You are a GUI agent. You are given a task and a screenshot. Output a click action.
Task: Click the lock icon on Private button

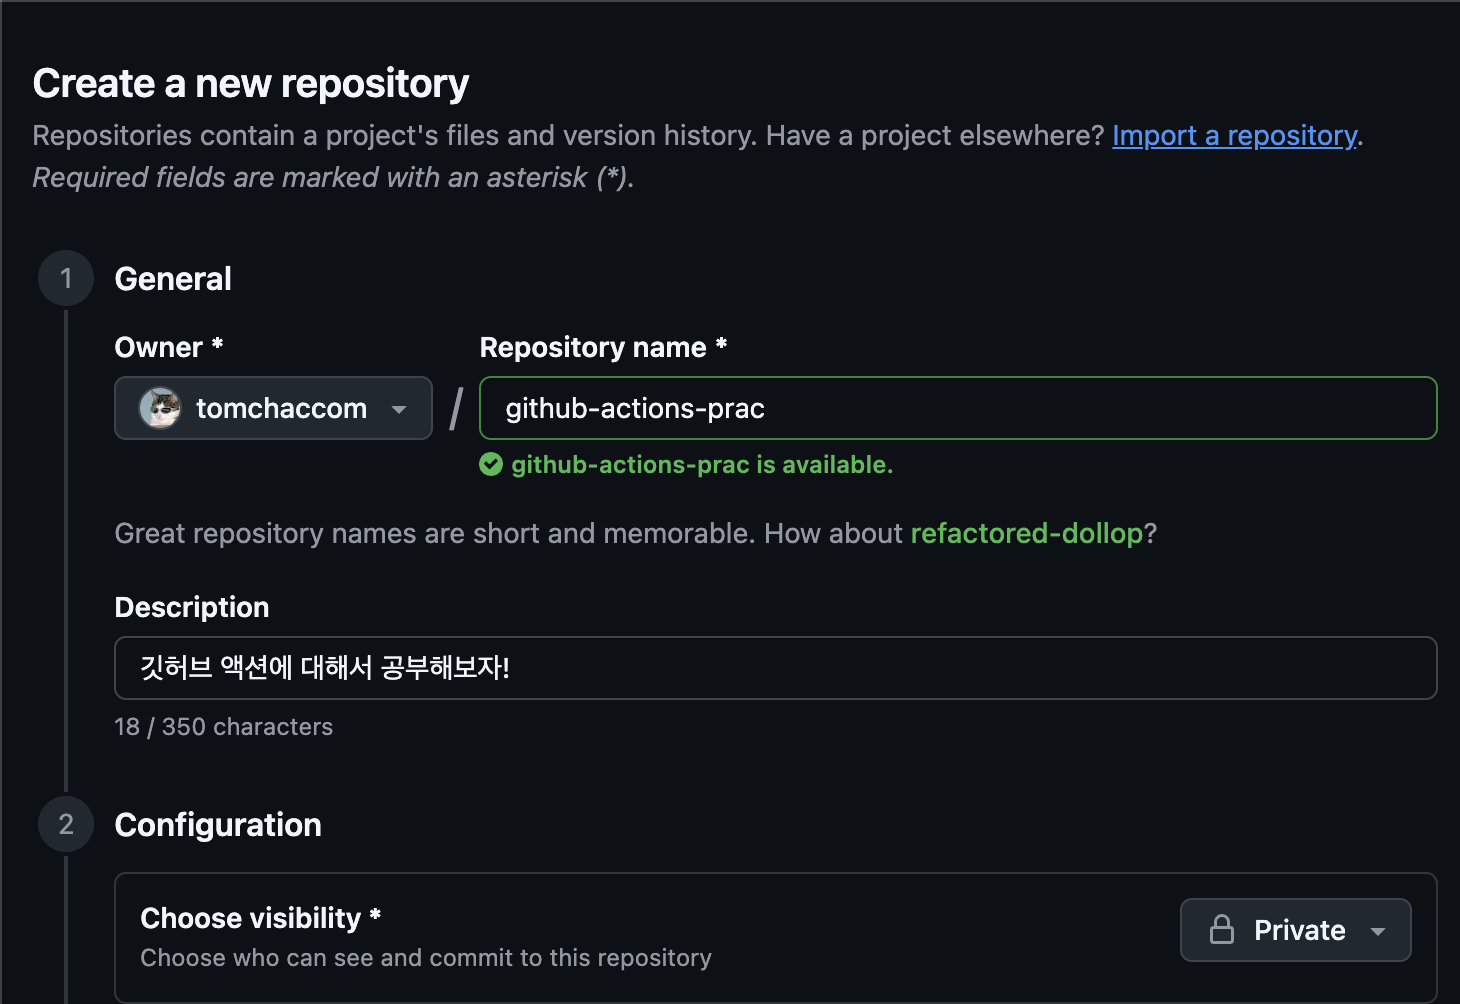pos(1222,930)
